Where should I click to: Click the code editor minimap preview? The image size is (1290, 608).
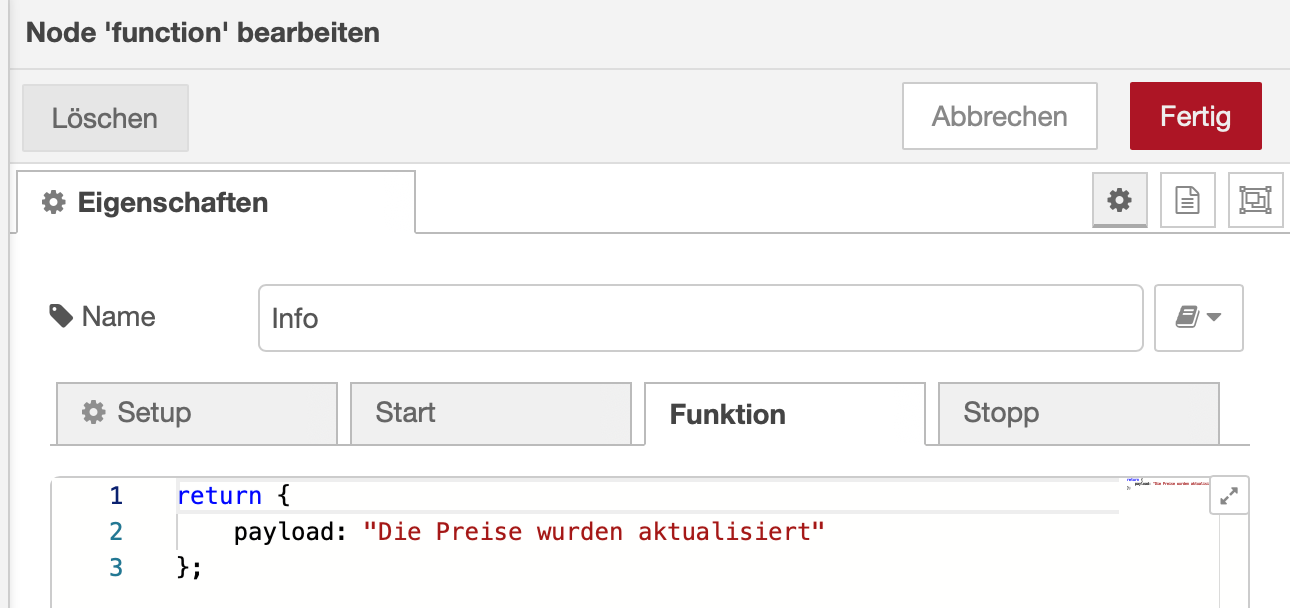[1162, 485]
